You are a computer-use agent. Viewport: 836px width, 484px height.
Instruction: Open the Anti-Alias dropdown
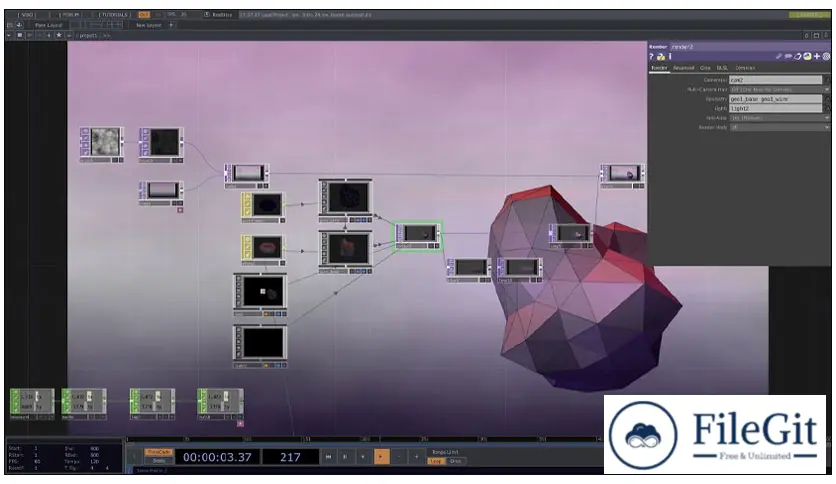coord(779,118)
